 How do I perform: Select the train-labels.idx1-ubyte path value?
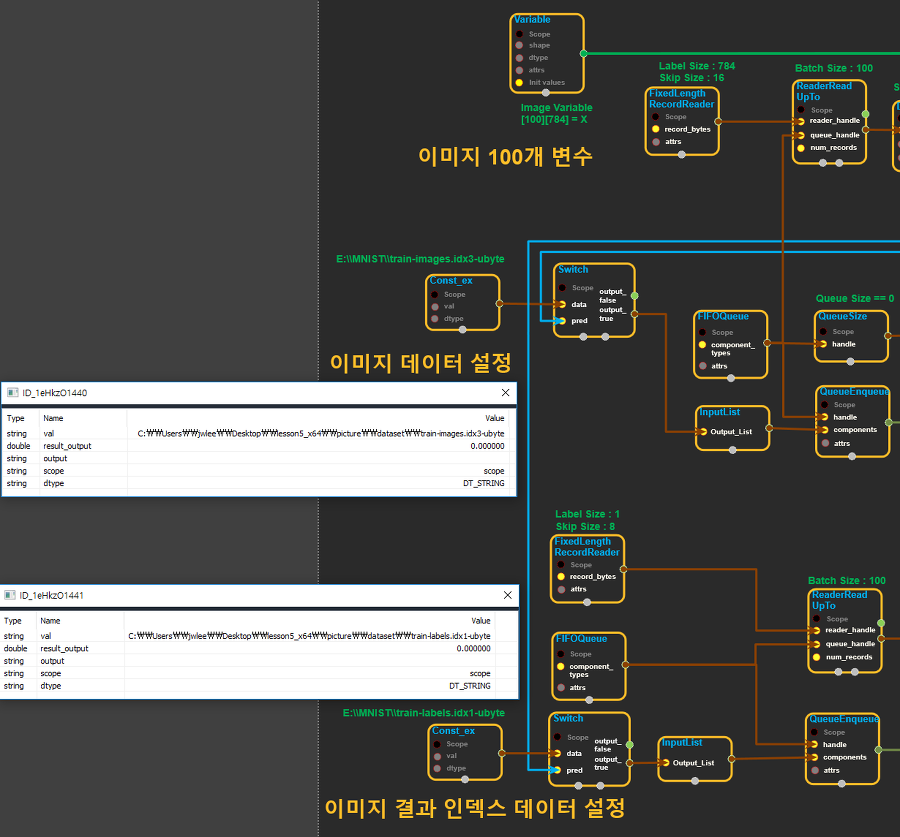tap(309, 636)
